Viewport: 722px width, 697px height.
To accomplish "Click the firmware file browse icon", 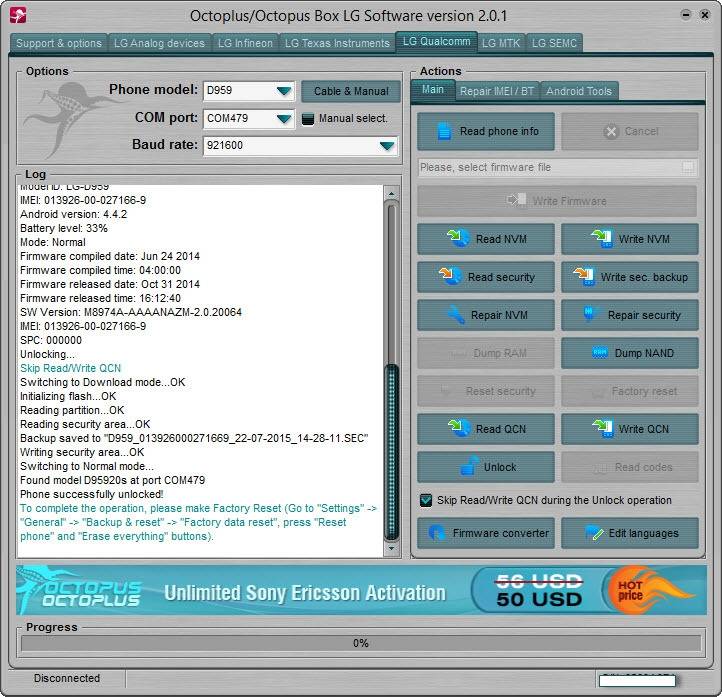I will pyautogui.click(x=687, y=167).
